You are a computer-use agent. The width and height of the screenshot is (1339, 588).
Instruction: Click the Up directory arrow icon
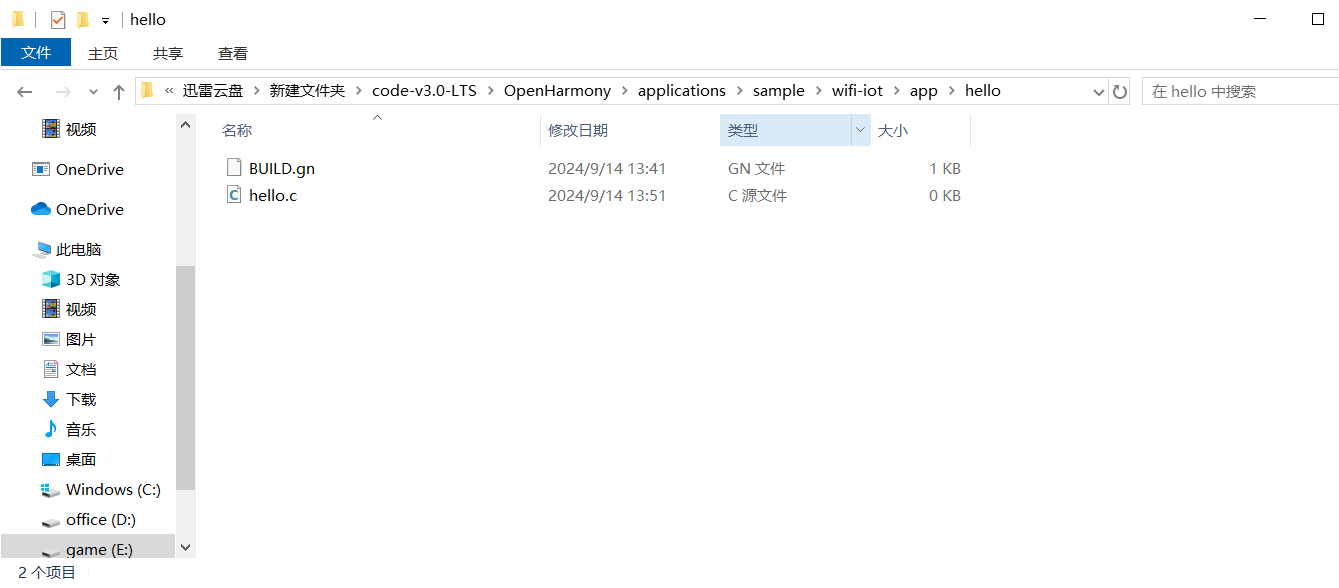(x=119, y=92)
